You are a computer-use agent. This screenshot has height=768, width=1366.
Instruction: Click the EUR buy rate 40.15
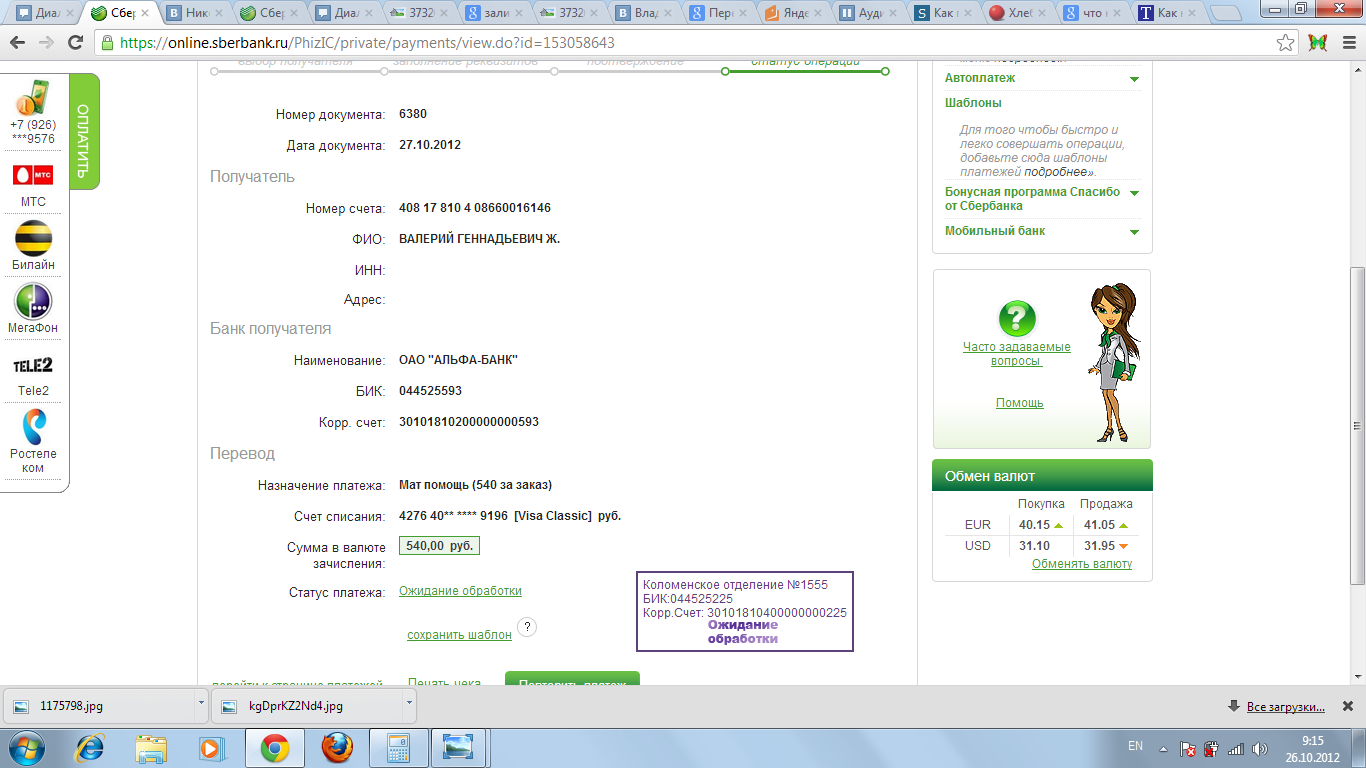tap(1034, 525)
